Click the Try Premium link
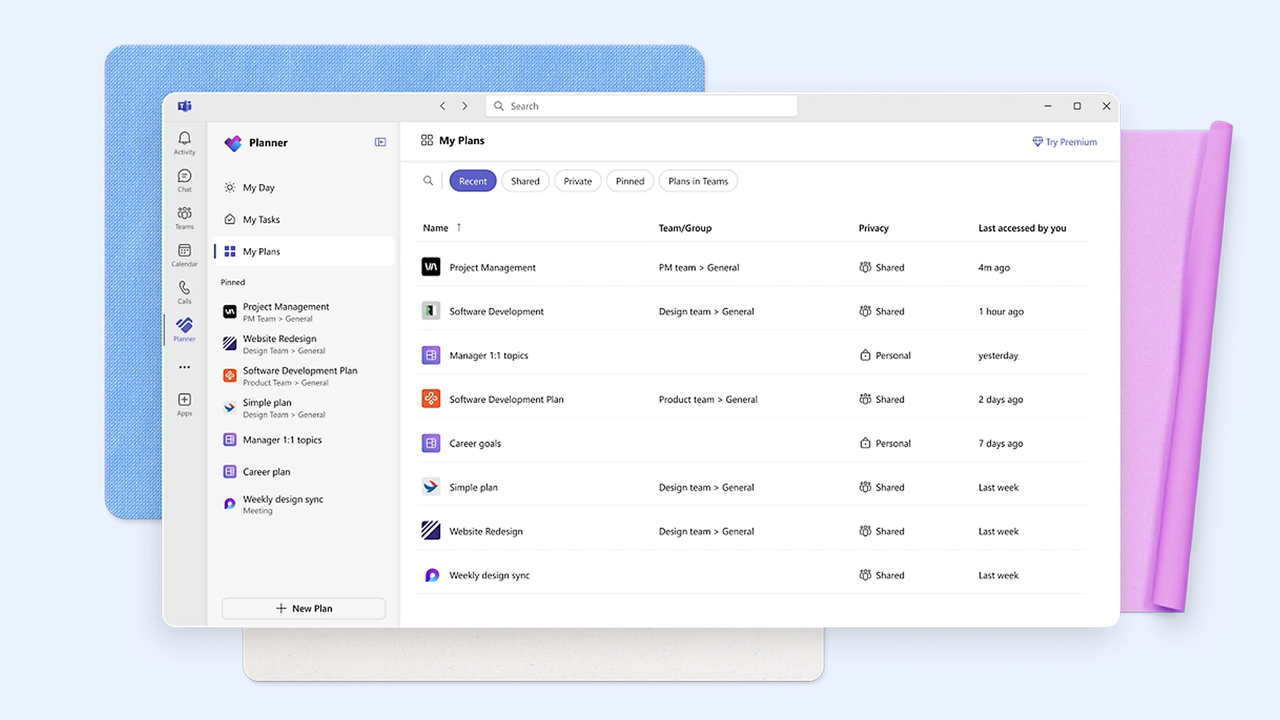The image size is (1280, 720). pos(1065,142)
